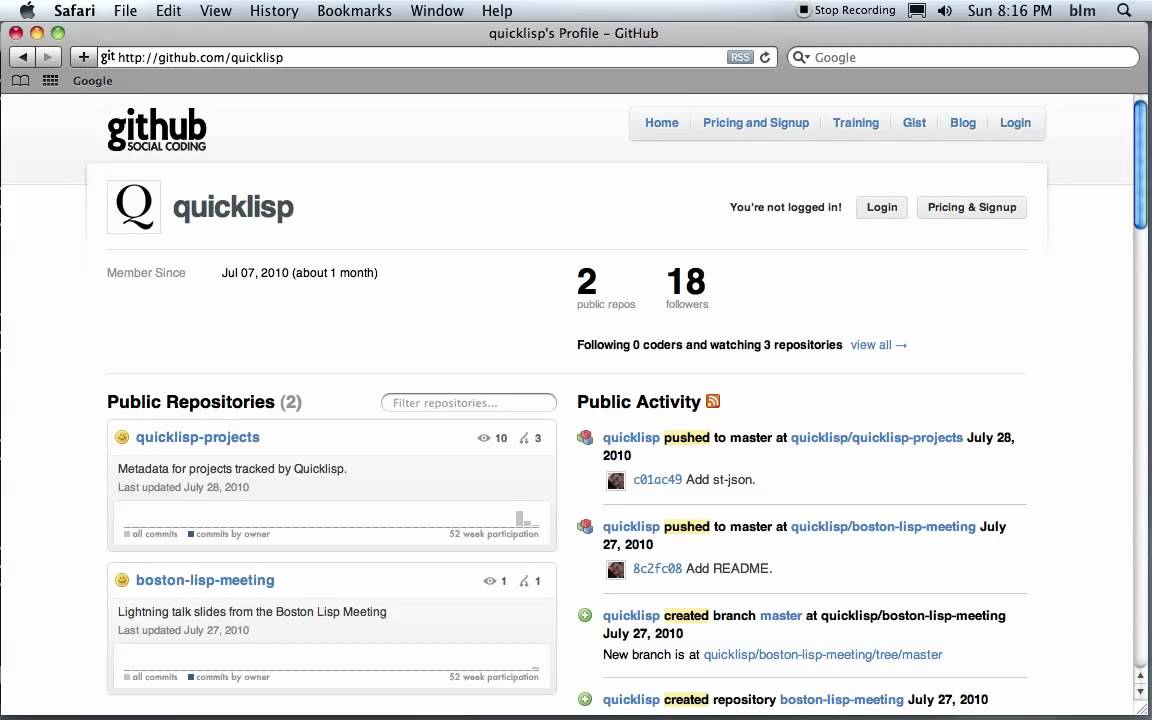Click the push icon beside quicklisp-projects push event
The image size is (1152, 720).
coord(585,438)
